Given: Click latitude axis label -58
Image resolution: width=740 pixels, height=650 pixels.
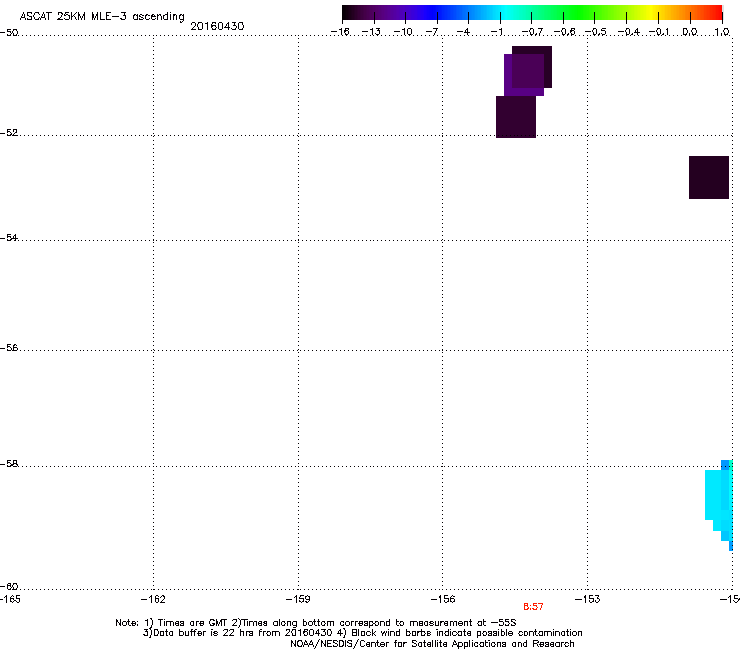Looking at the screenshot, I should 9,464.
